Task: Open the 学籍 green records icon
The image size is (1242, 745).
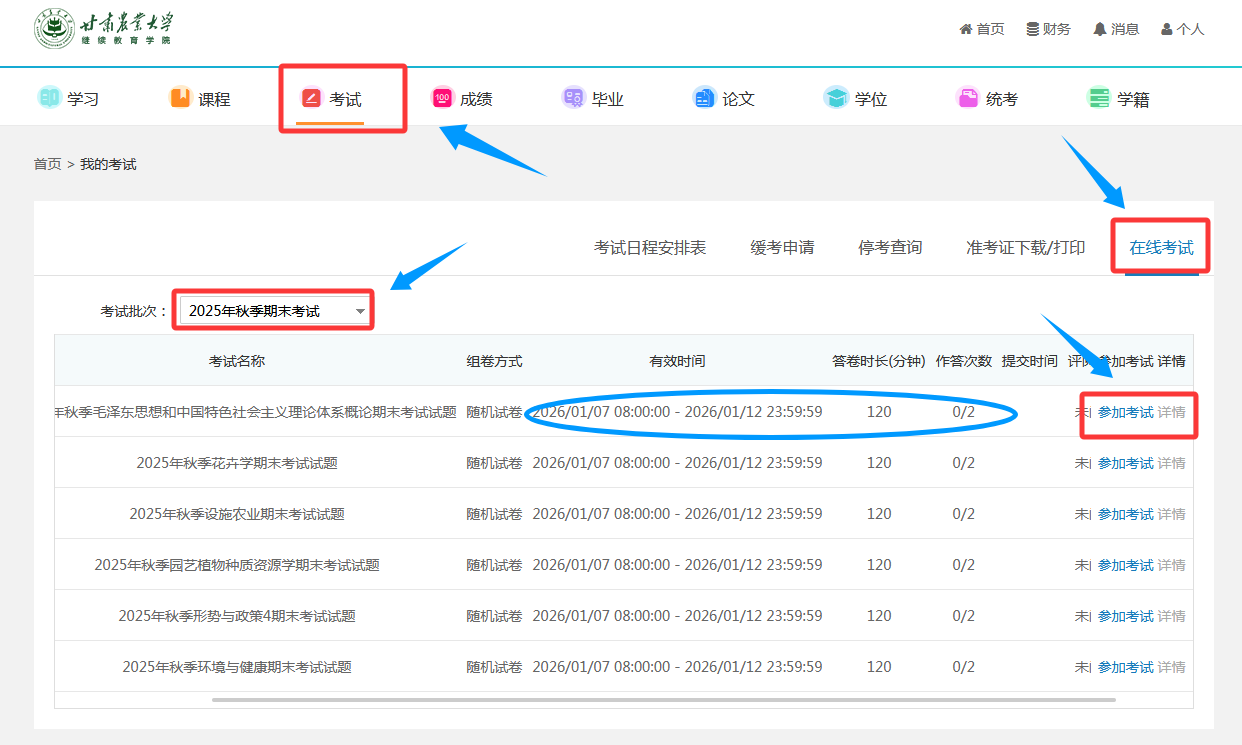Action: tap(1099, 98)
